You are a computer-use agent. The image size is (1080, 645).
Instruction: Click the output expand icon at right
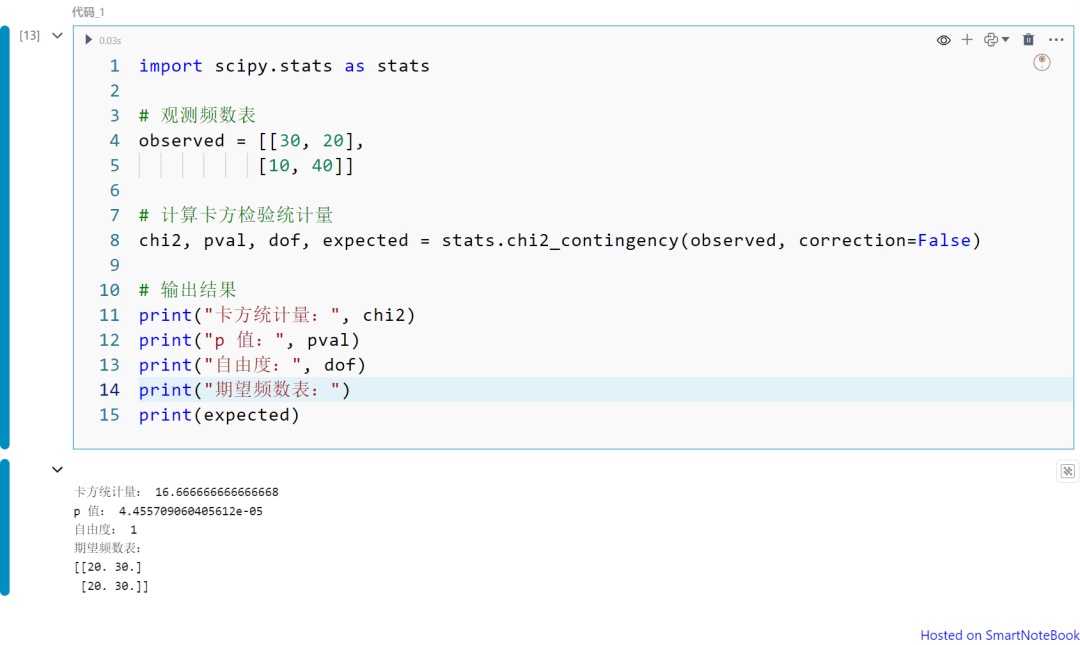(x=1067, y=471)
